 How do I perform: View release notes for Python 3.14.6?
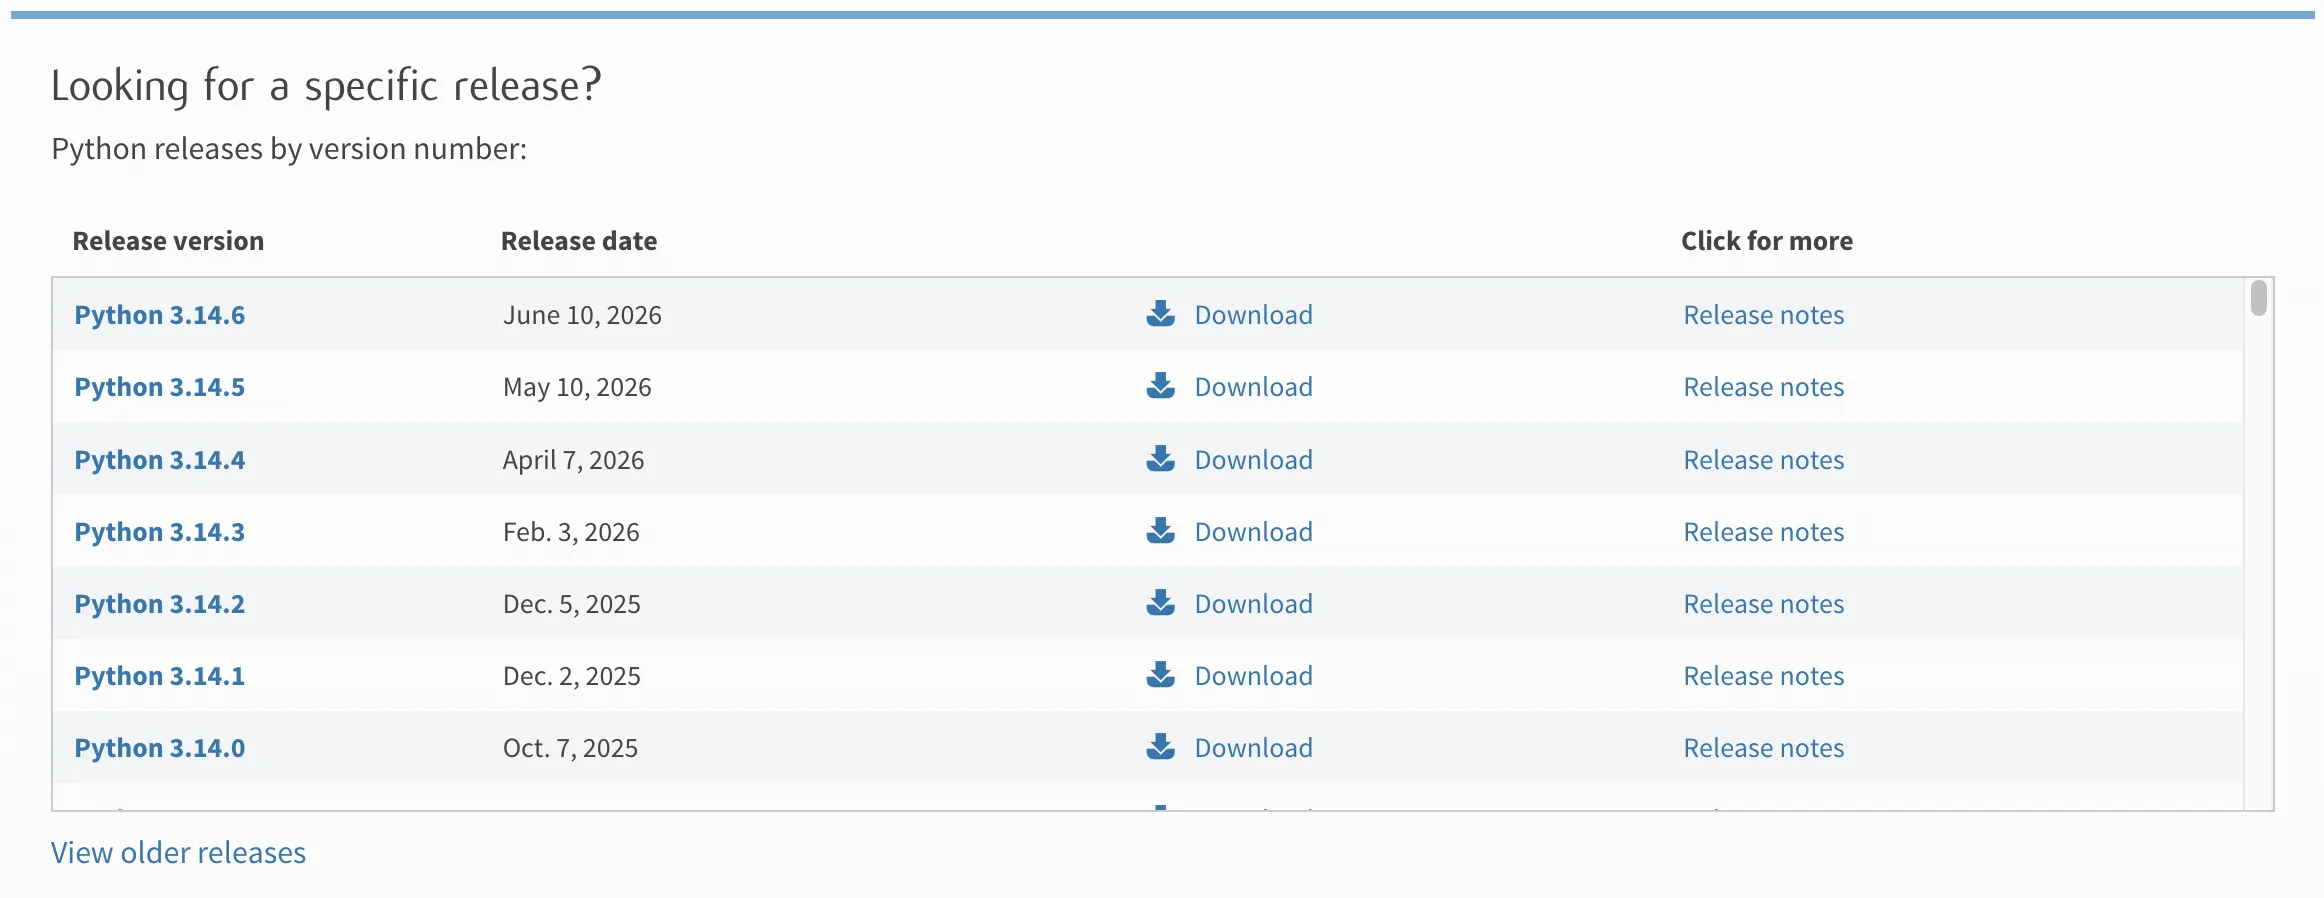[1764, 315]
